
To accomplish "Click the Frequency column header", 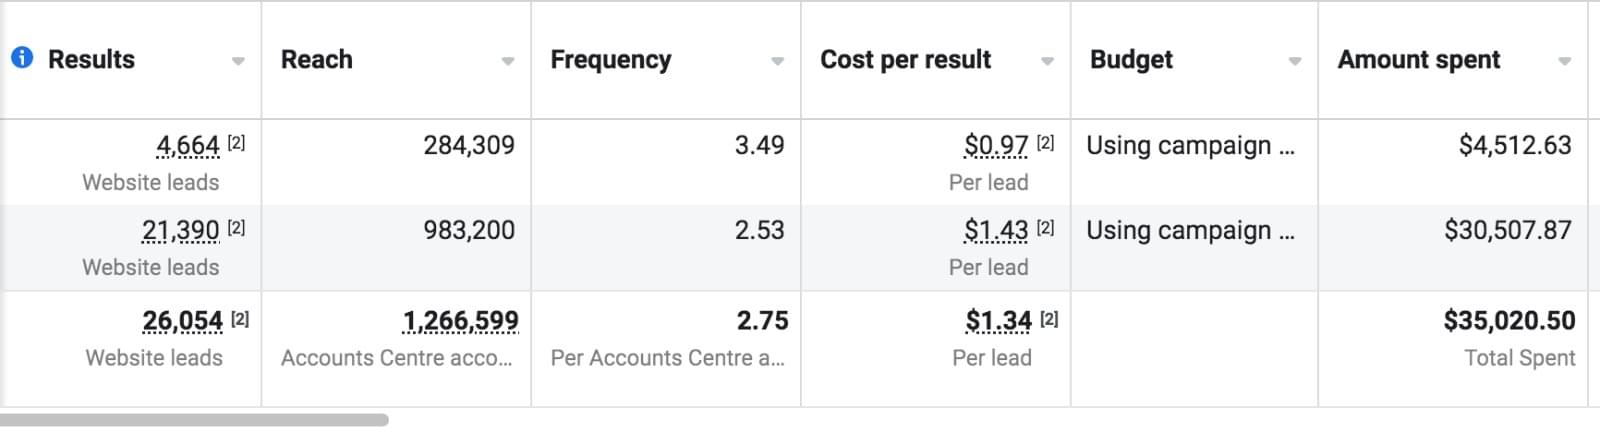I will [611, 60].
